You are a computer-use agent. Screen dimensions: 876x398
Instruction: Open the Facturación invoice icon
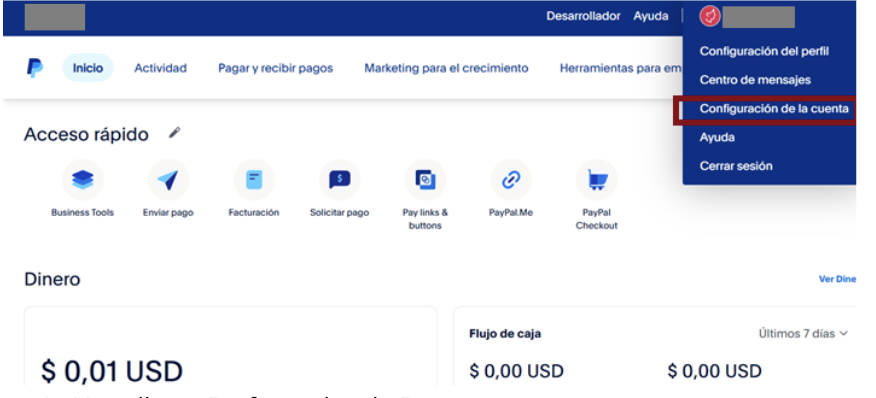click(254, 180)
